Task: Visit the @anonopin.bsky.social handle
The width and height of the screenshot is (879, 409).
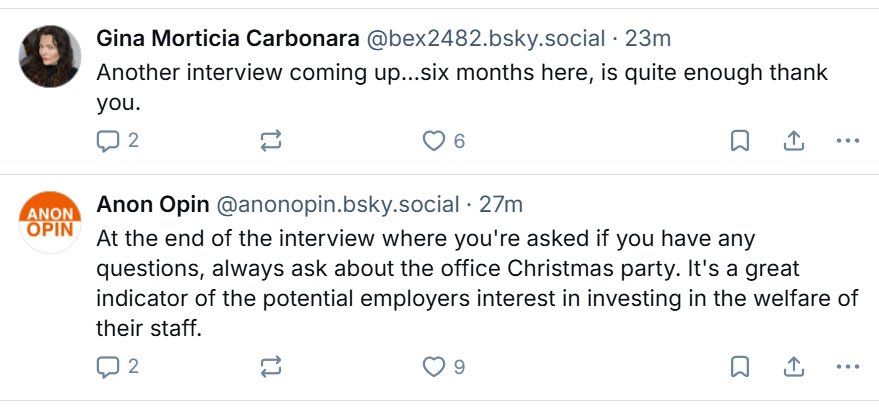Action: click(338, 205)
